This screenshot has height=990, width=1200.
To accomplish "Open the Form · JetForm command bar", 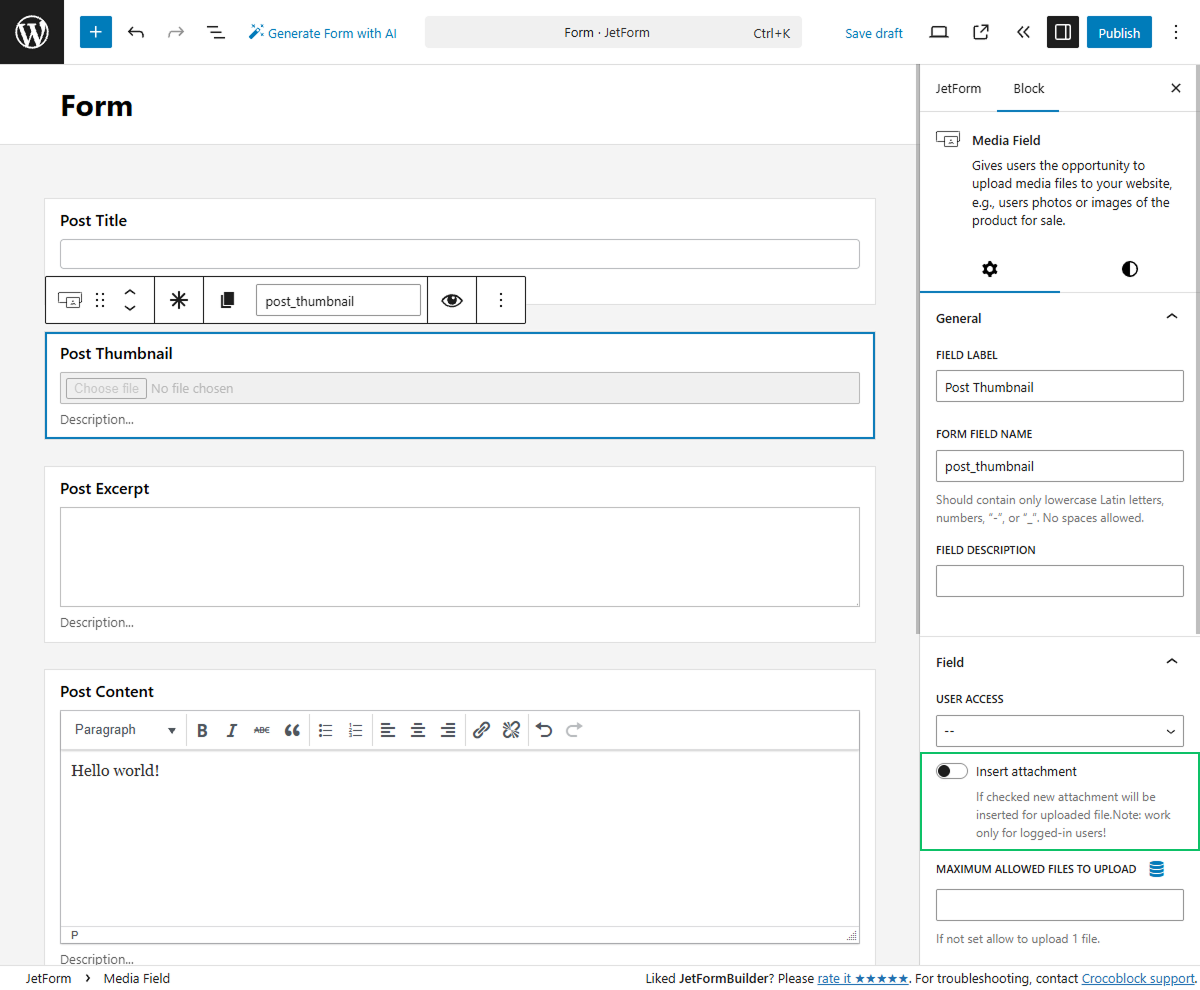I will tap(613, 32).
